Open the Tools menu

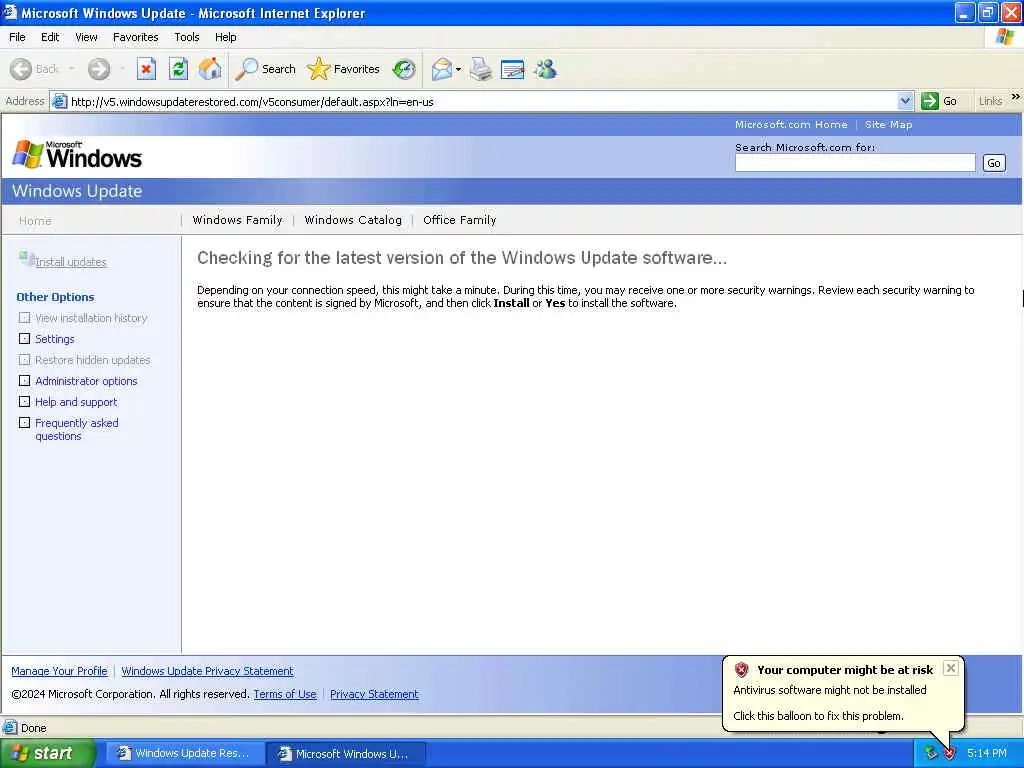pyautogui.click(x=187, y=37)
